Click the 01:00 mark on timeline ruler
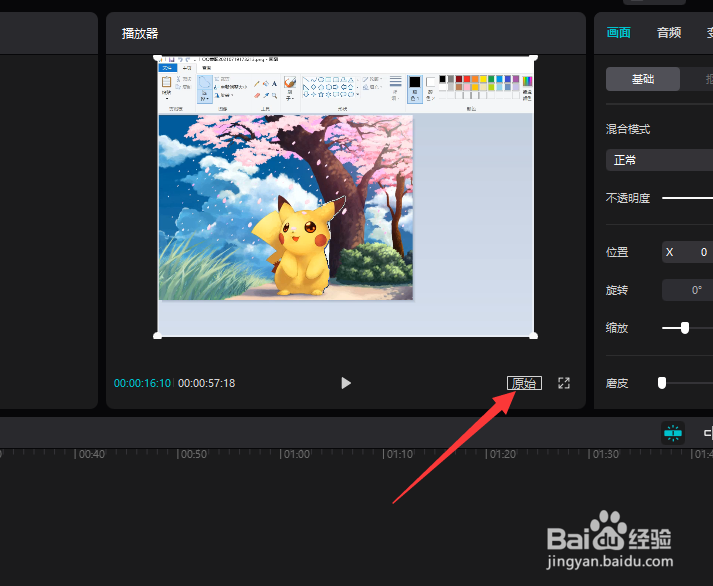The height and width of the screenshot is (586, 713). click(296, 454)
